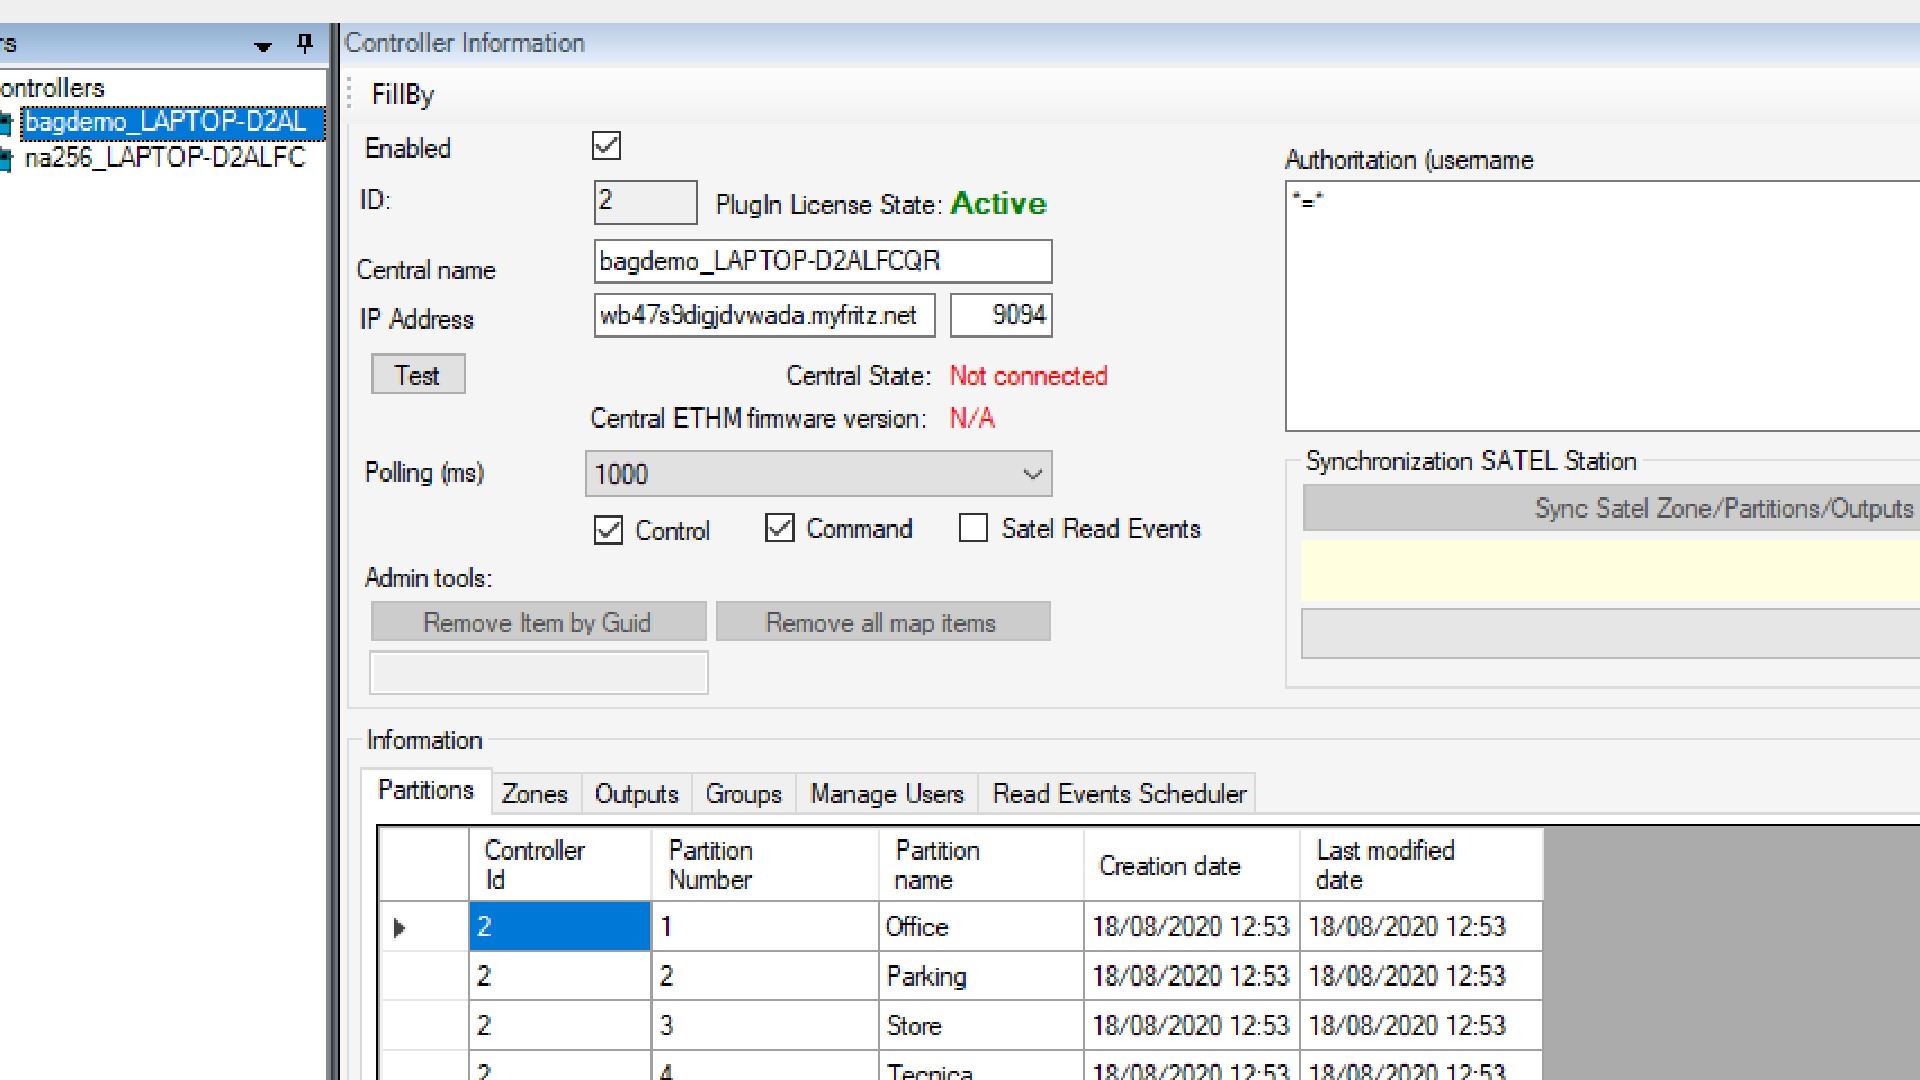Click Creation date cell in Office row
The image size is (1920, 1080).
1192,927
